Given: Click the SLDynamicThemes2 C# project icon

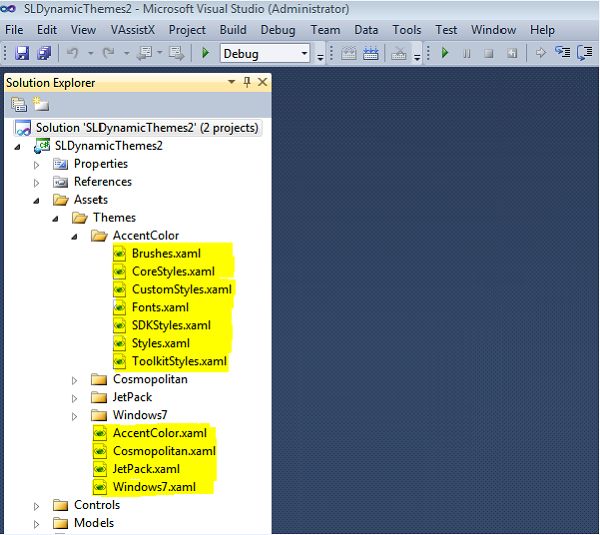Looking at the screenshot, I should pyautogui.click(x=42, y=146).
